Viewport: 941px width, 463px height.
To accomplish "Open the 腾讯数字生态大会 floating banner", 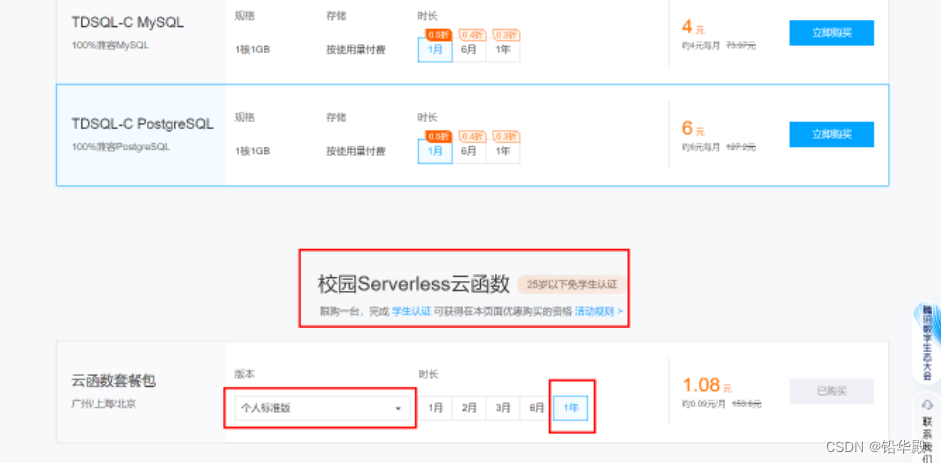I will [926, 342].
